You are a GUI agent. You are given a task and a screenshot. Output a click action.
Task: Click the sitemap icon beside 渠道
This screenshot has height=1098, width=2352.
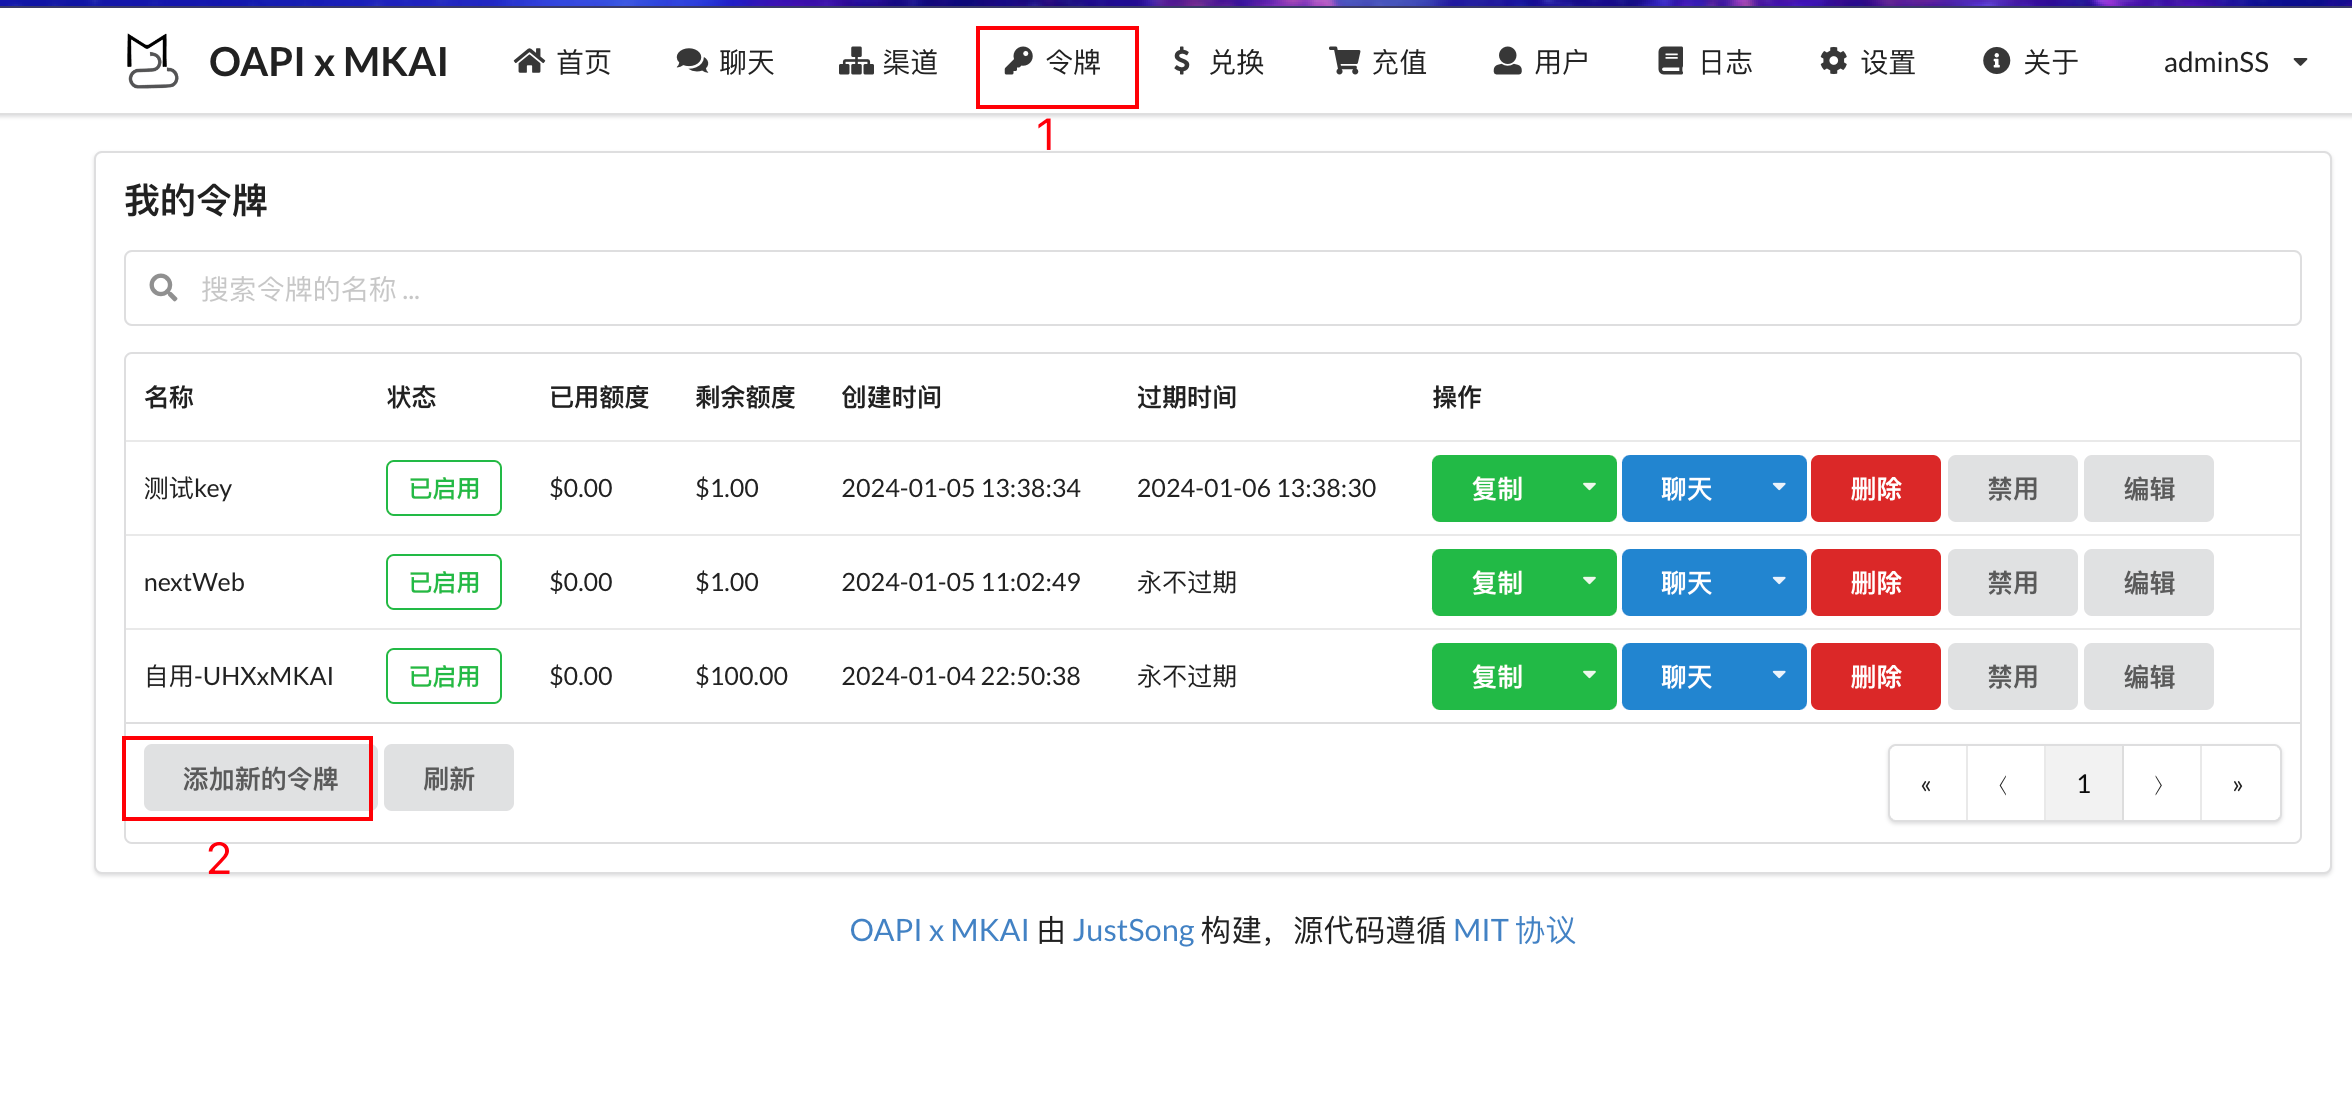point(855,62)
